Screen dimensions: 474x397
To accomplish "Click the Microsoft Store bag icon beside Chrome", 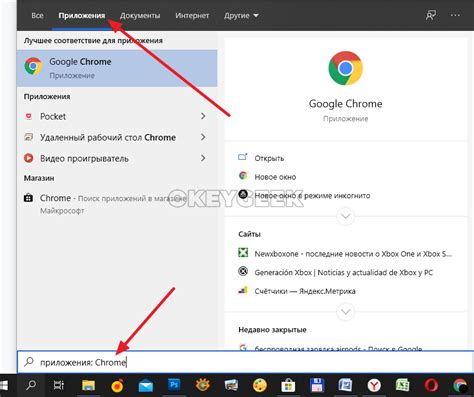I will pos(28,198).
